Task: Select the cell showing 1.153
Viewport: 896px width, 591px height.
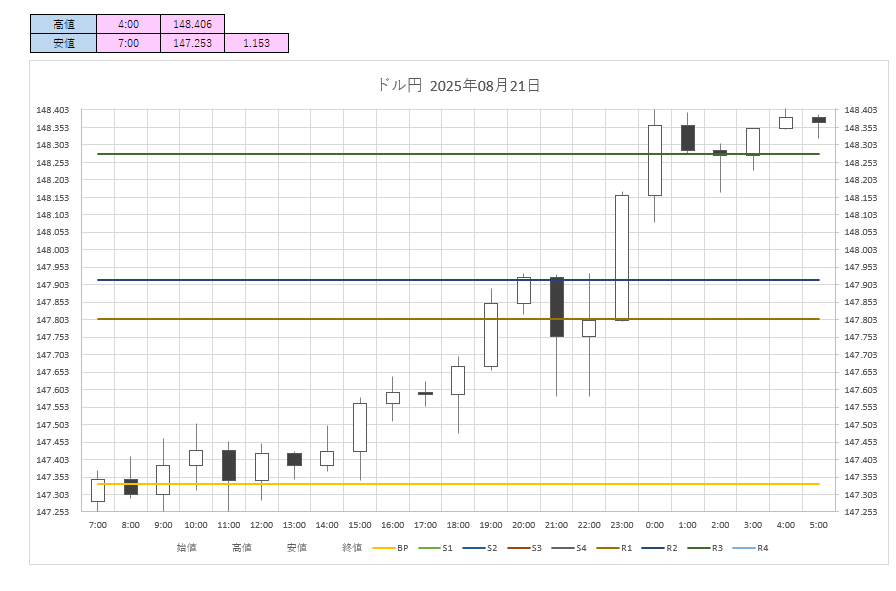Action: [256, 43]
